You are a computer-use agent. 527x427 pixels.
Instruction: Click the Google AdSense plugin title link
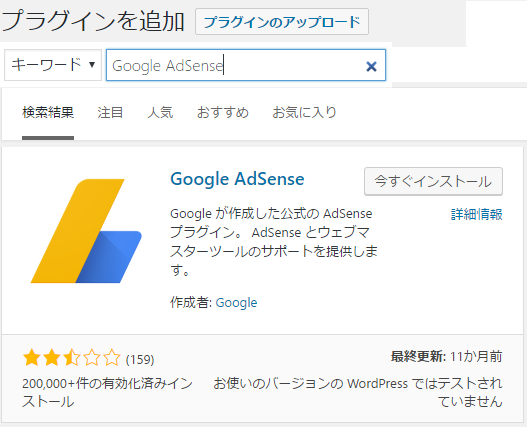(237, 179)
